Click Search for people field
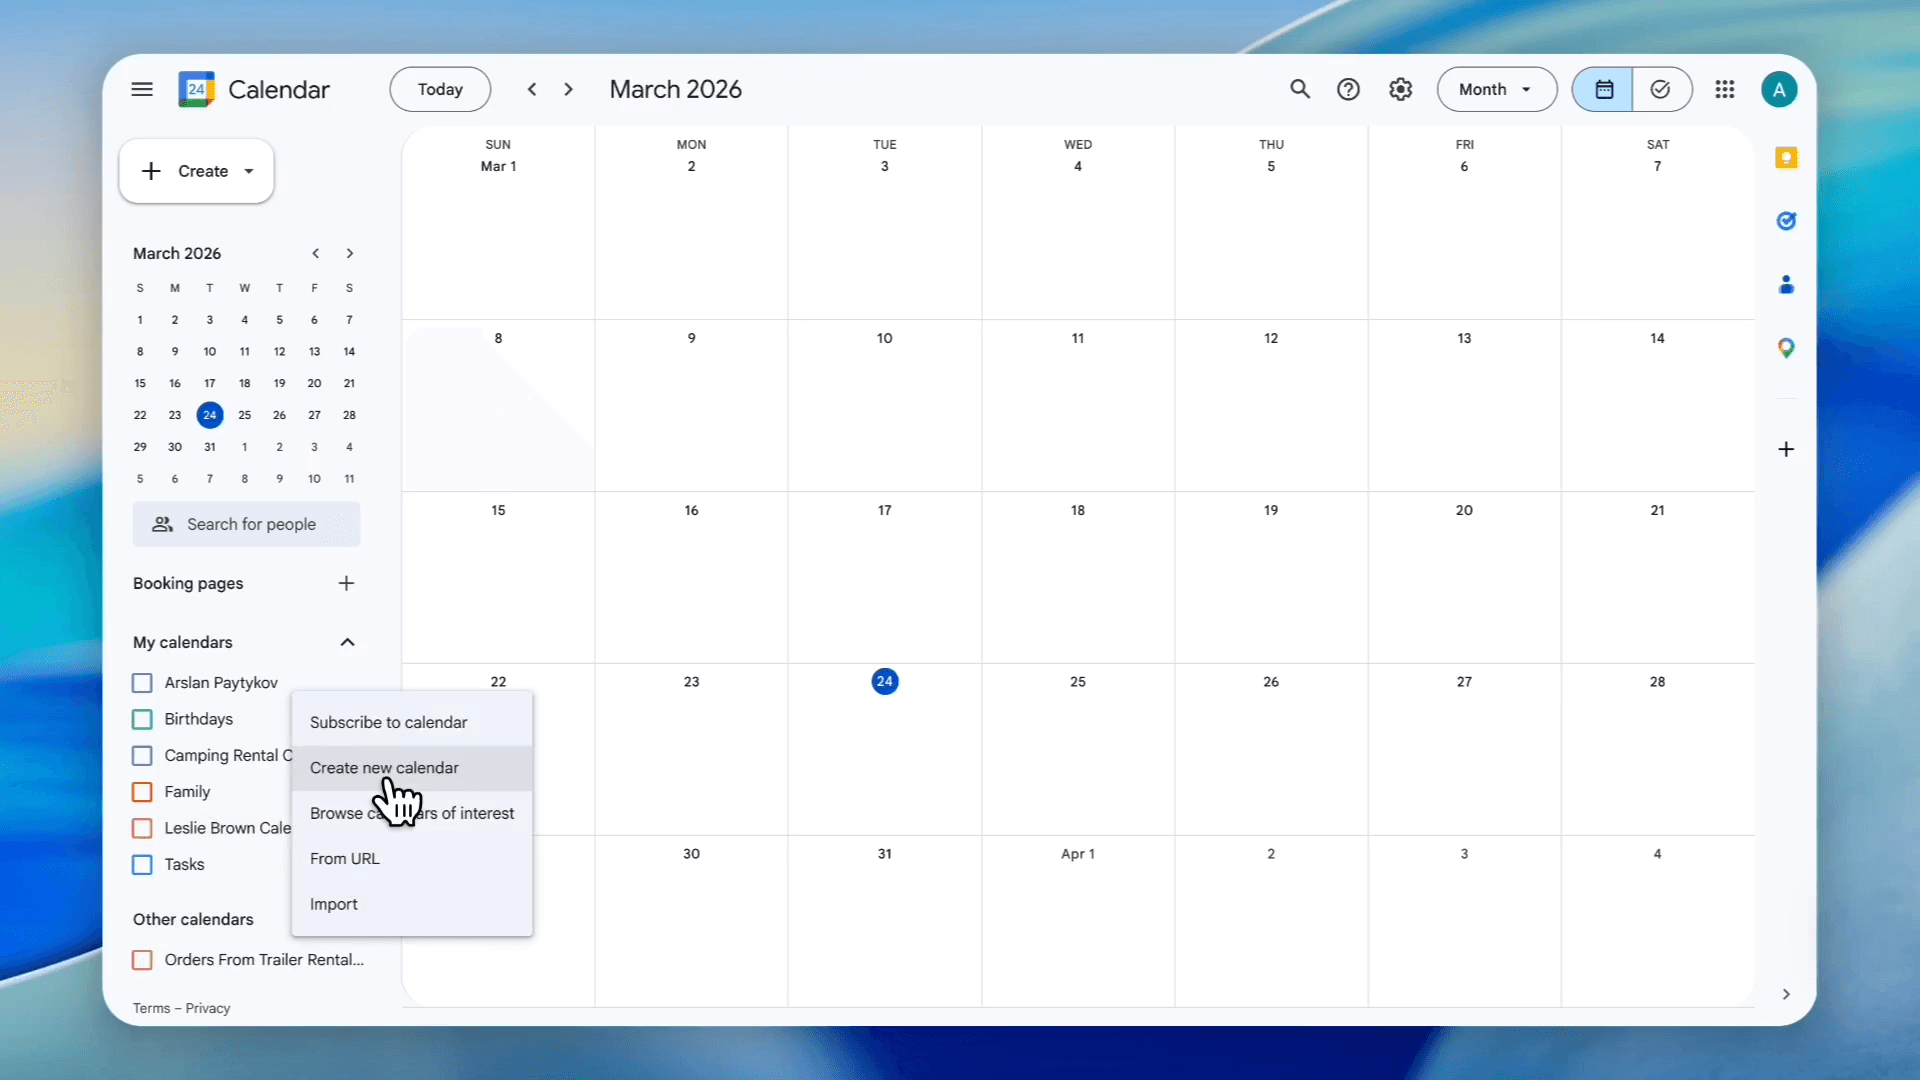This screenshot has width=1920, height=1080. pos(246,524)
